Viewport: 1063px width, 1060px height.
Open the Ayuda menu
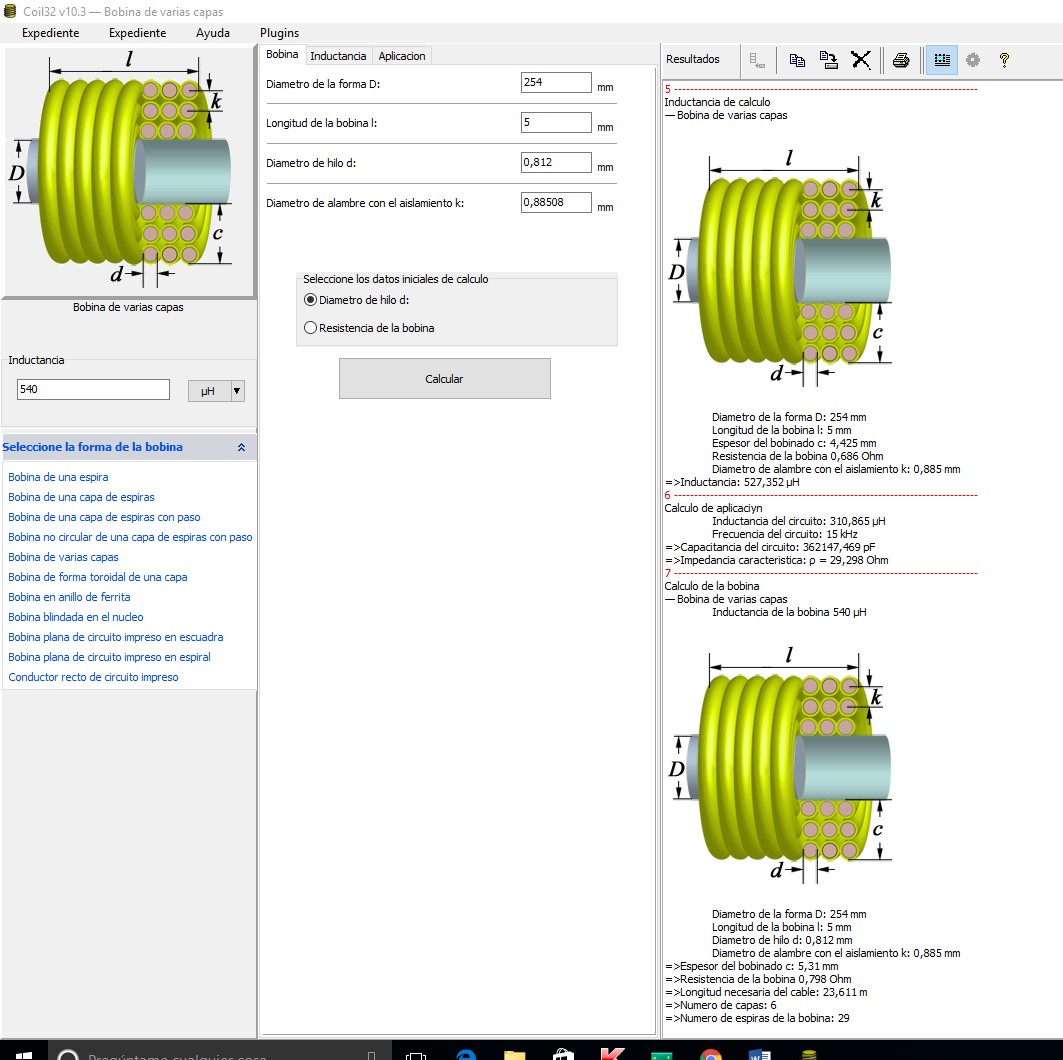click(x=213, y=33)
